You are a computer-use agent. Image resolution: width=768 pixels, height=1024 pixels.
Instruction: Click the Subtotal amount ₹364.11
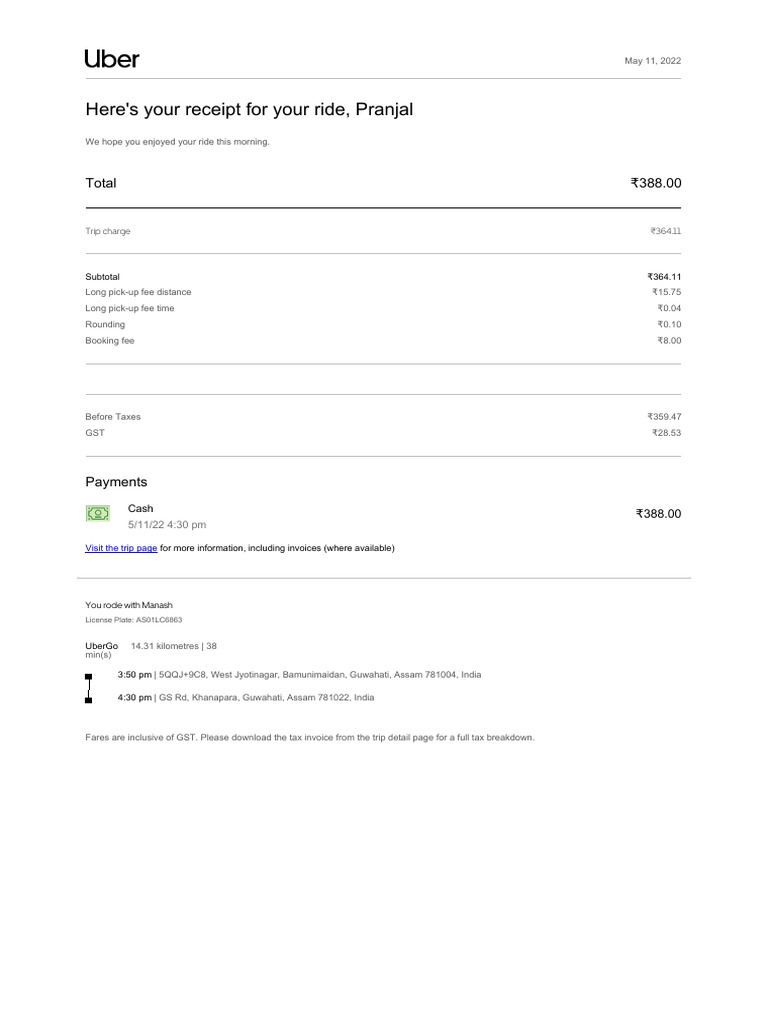pos(664,276)
